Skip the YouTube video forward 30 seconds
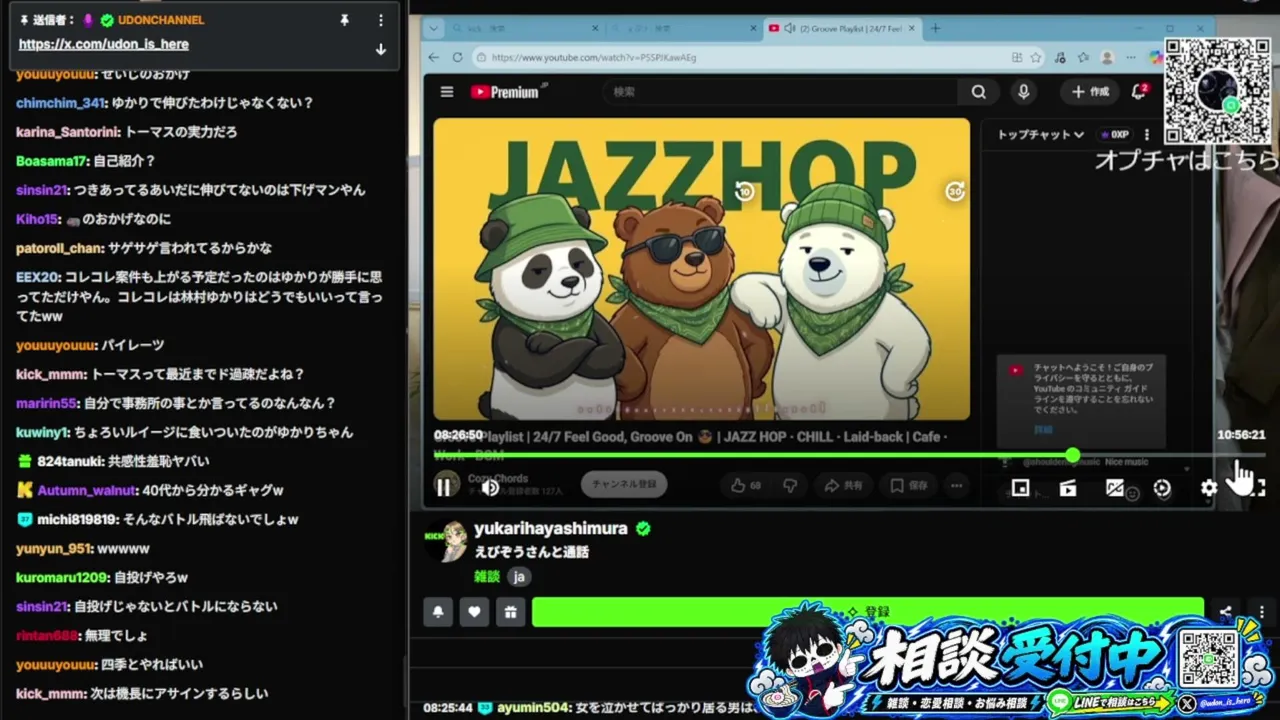 (x=955, y=191)
